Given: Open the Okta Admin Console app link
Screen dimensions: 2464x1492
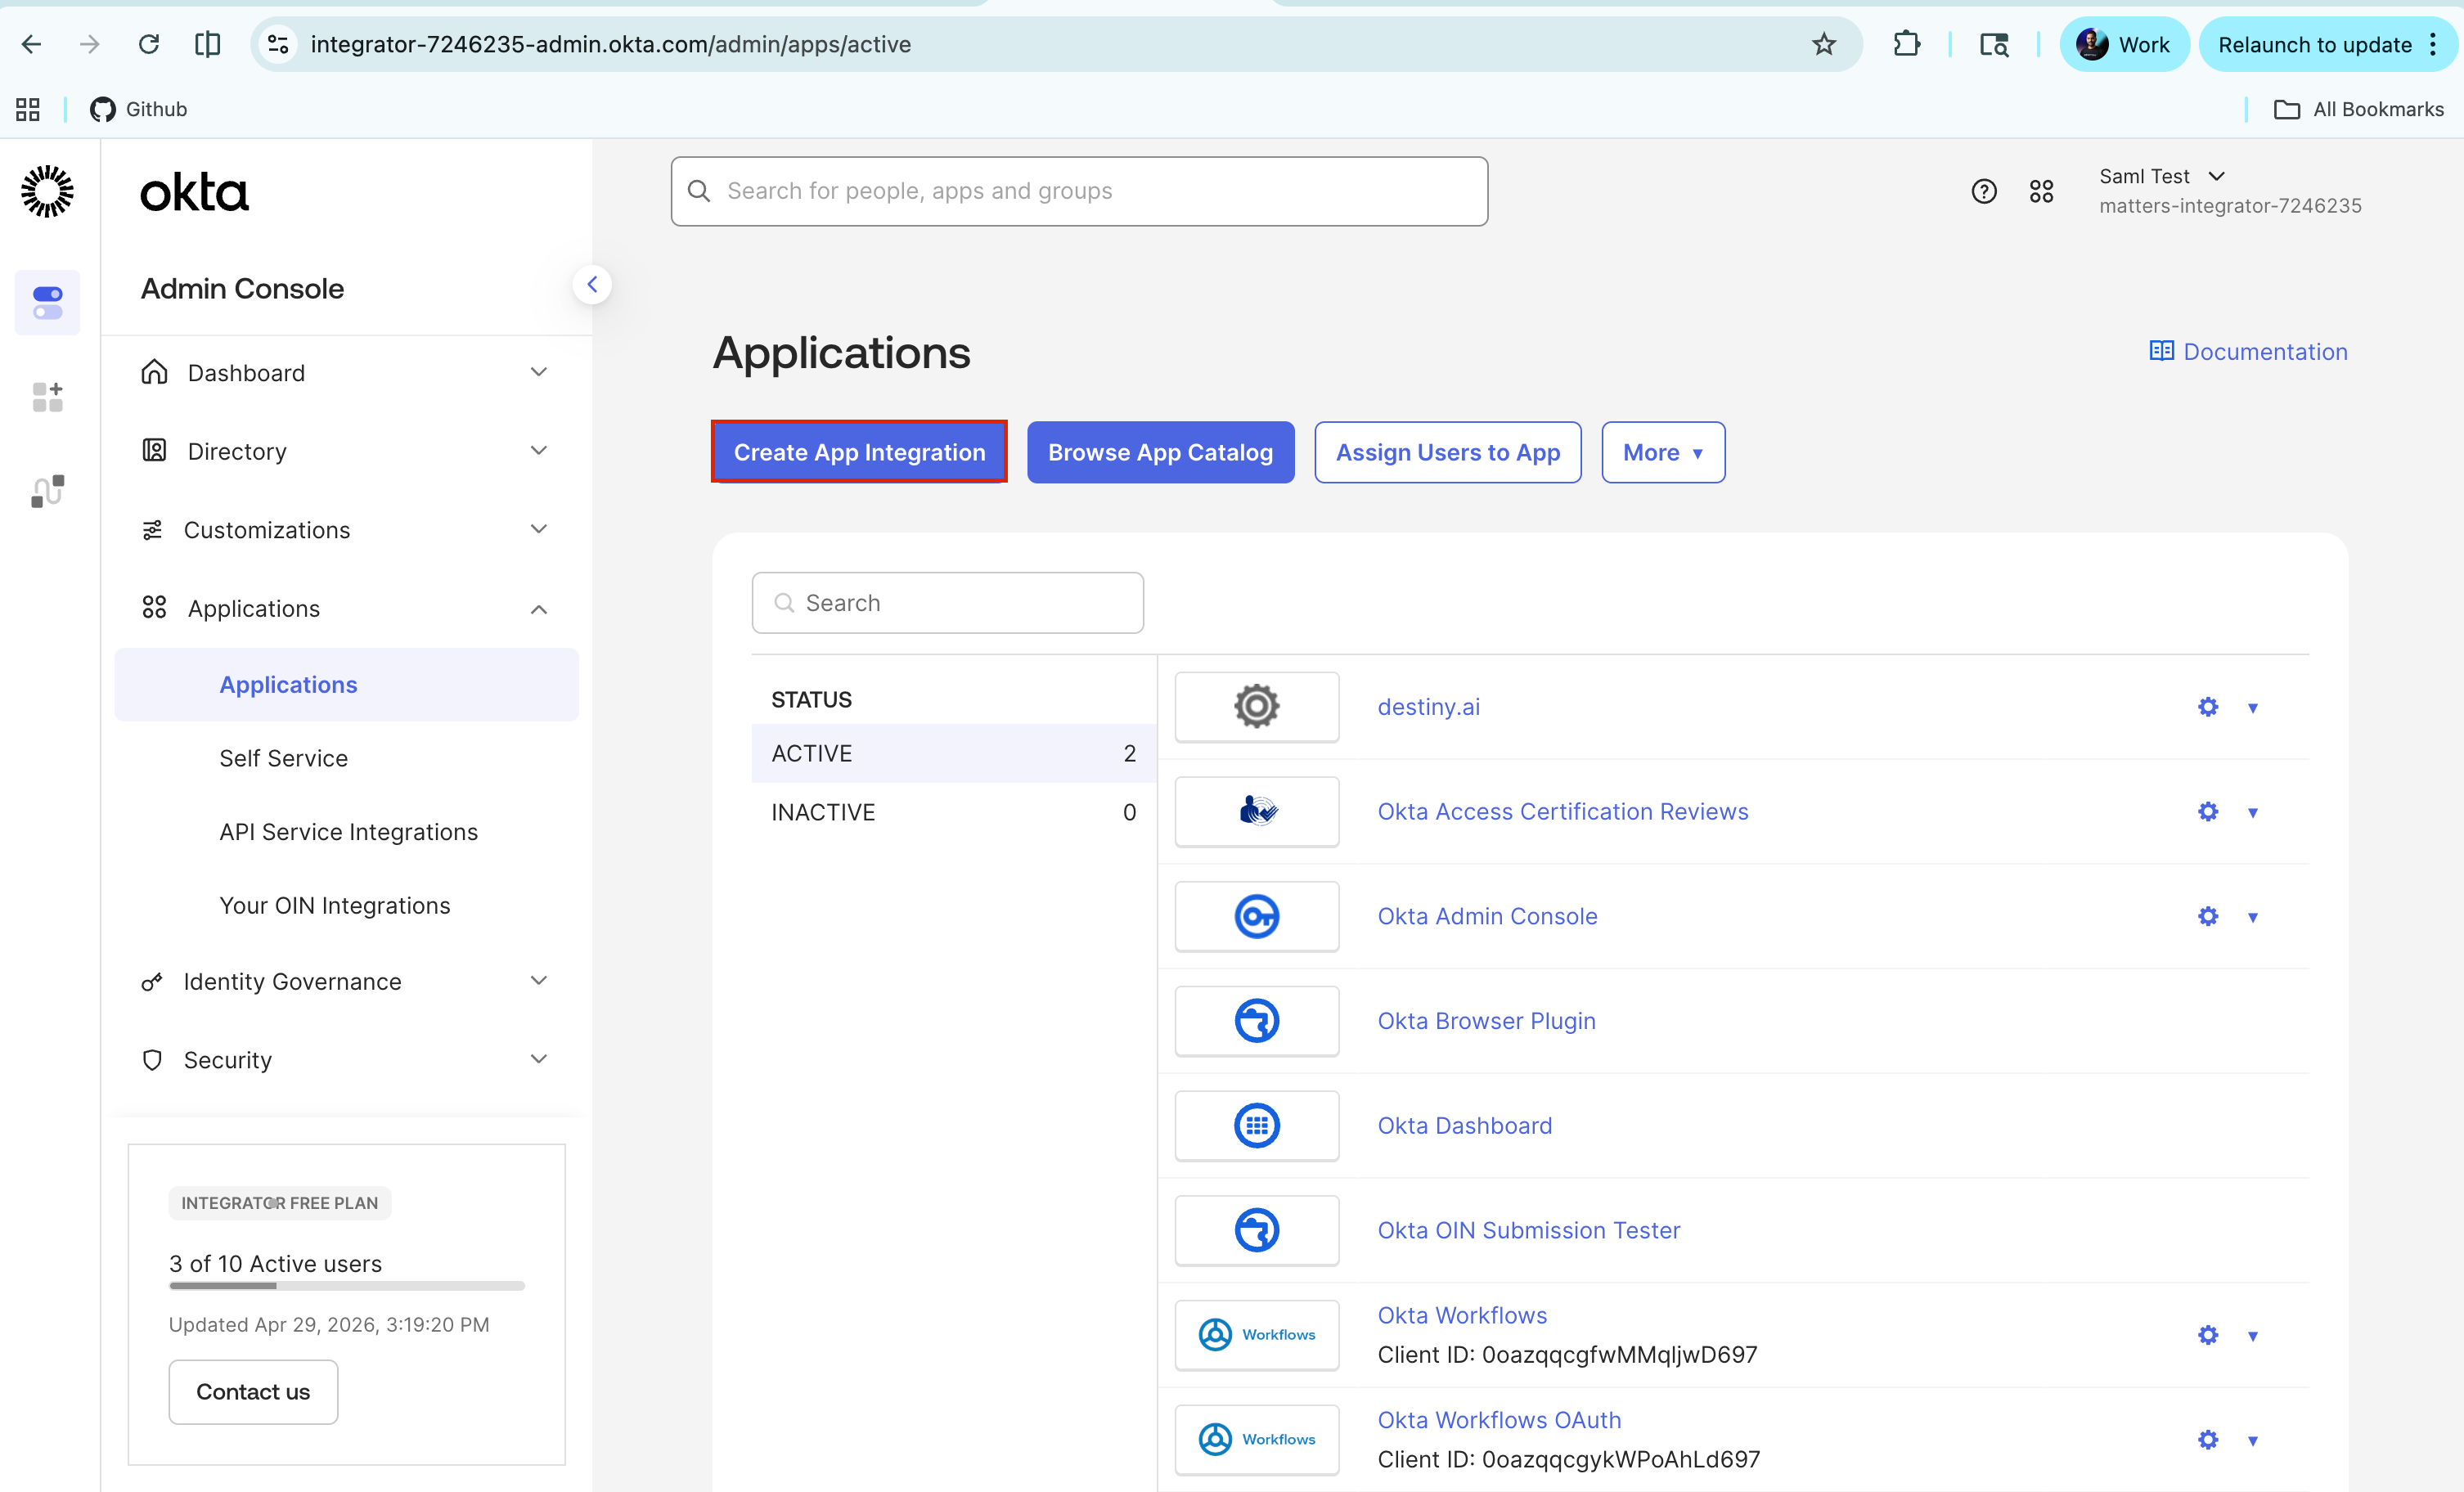Looking at the screenshot, I should (1487, 916).
